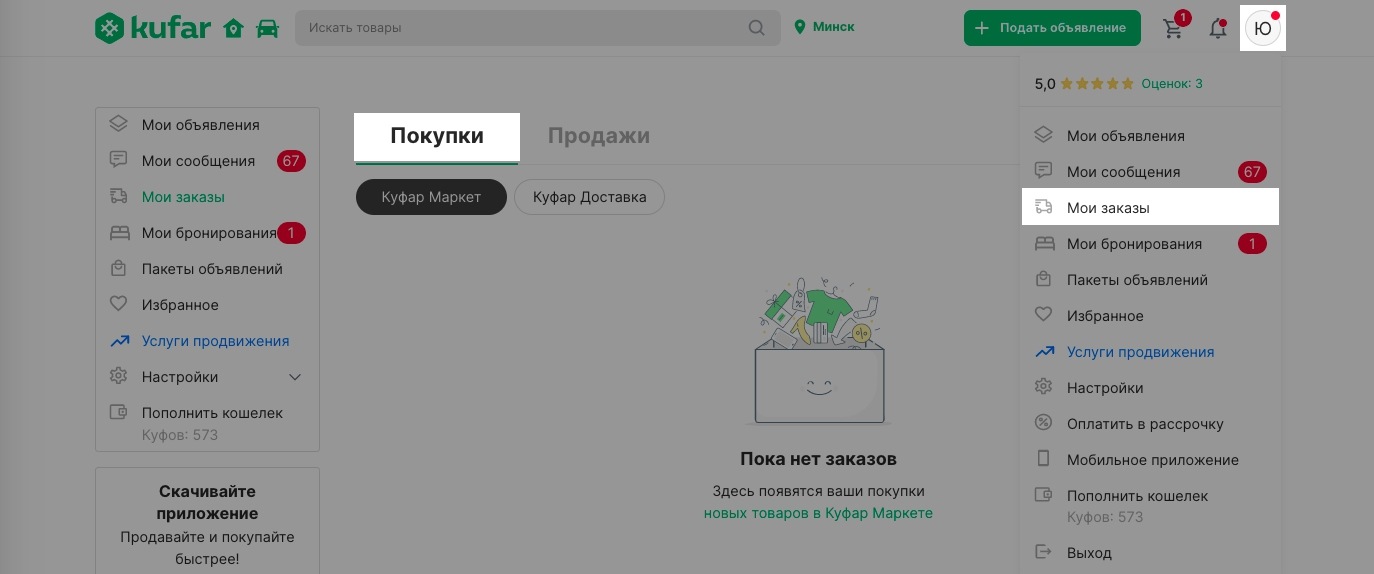Image resolution: width=1374 pixels, height=574 pixels.
Task: Click exit icon next to Выход
Action: point(1044,551)
